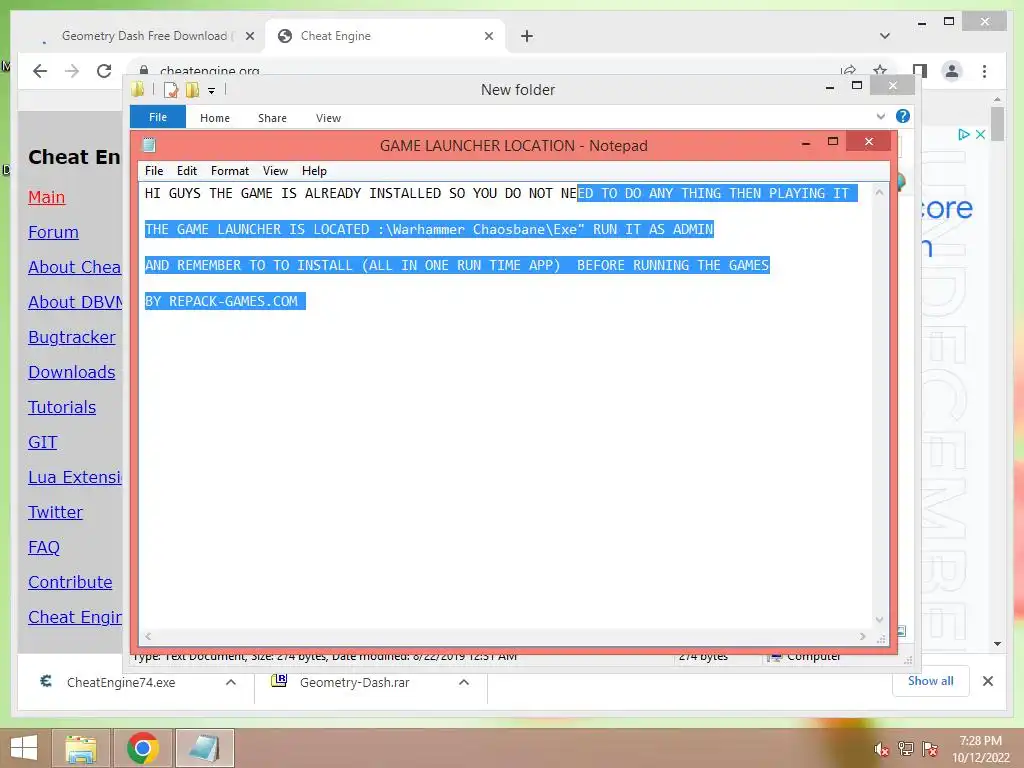Switch to View ribbon tab in Explorer

(328, 118)
